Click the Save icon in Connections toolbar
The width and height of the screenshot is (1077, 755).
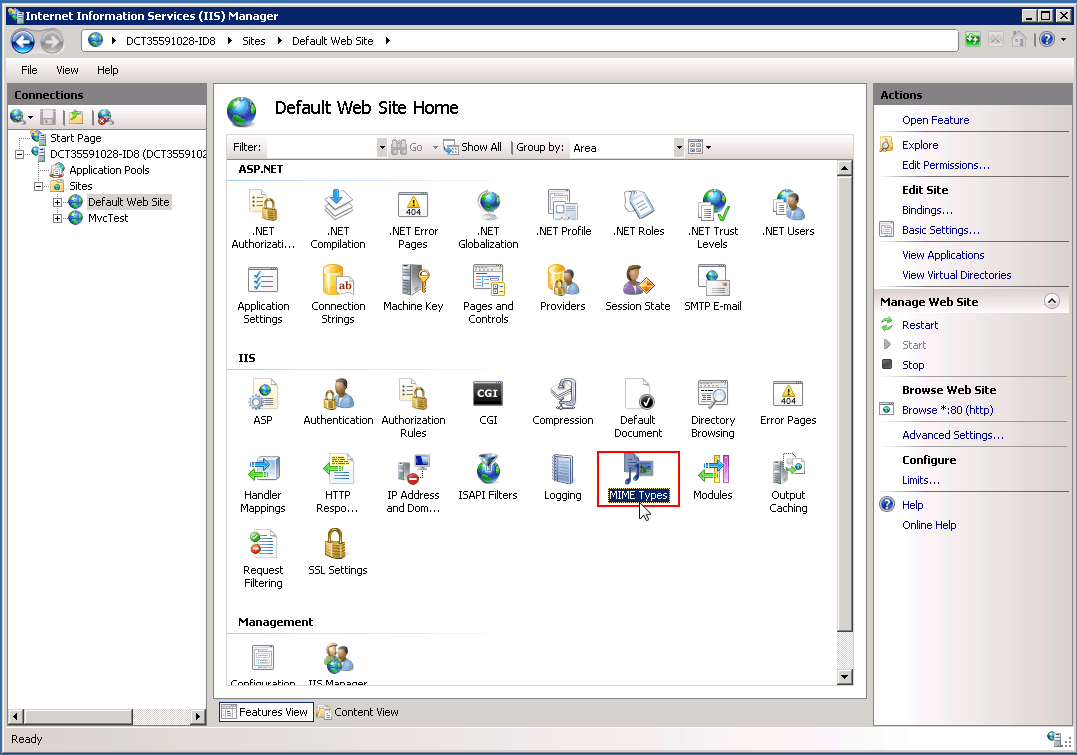[x=47, y=117]
